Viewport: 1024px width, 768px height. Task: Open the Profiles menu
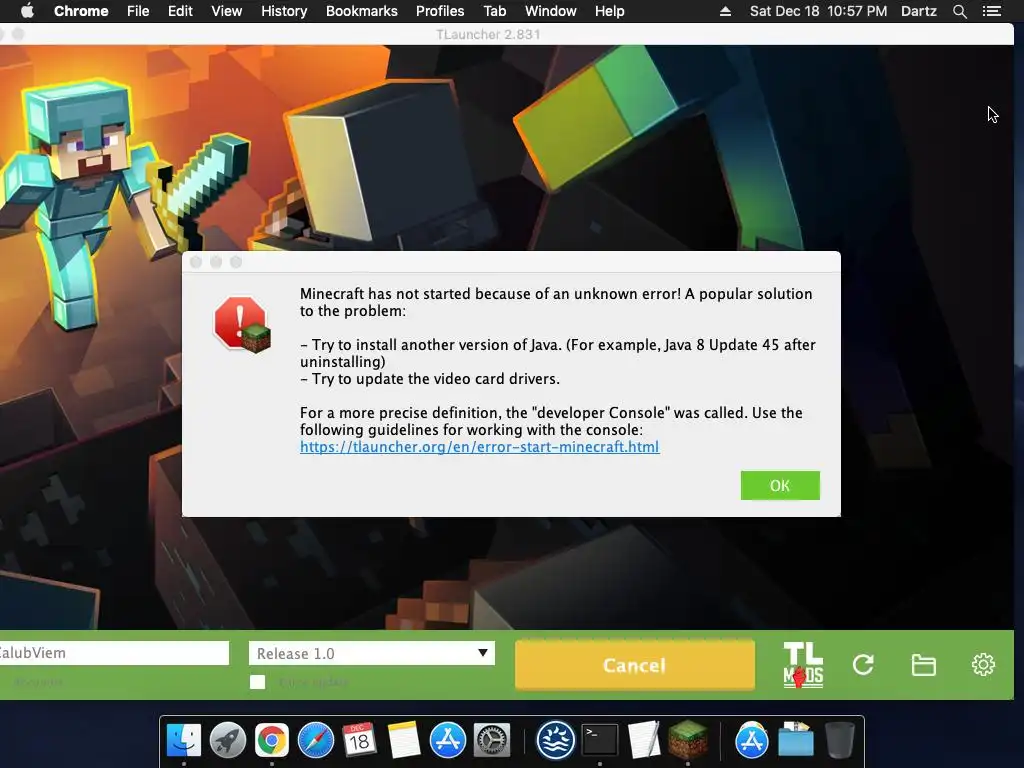440,11
